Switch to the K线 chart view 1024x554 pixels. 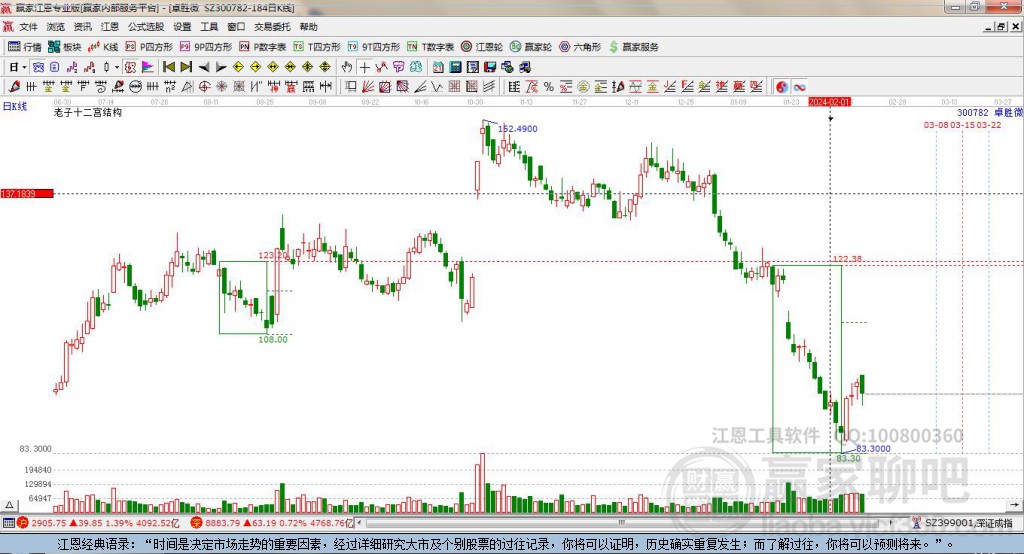(103, 46)
